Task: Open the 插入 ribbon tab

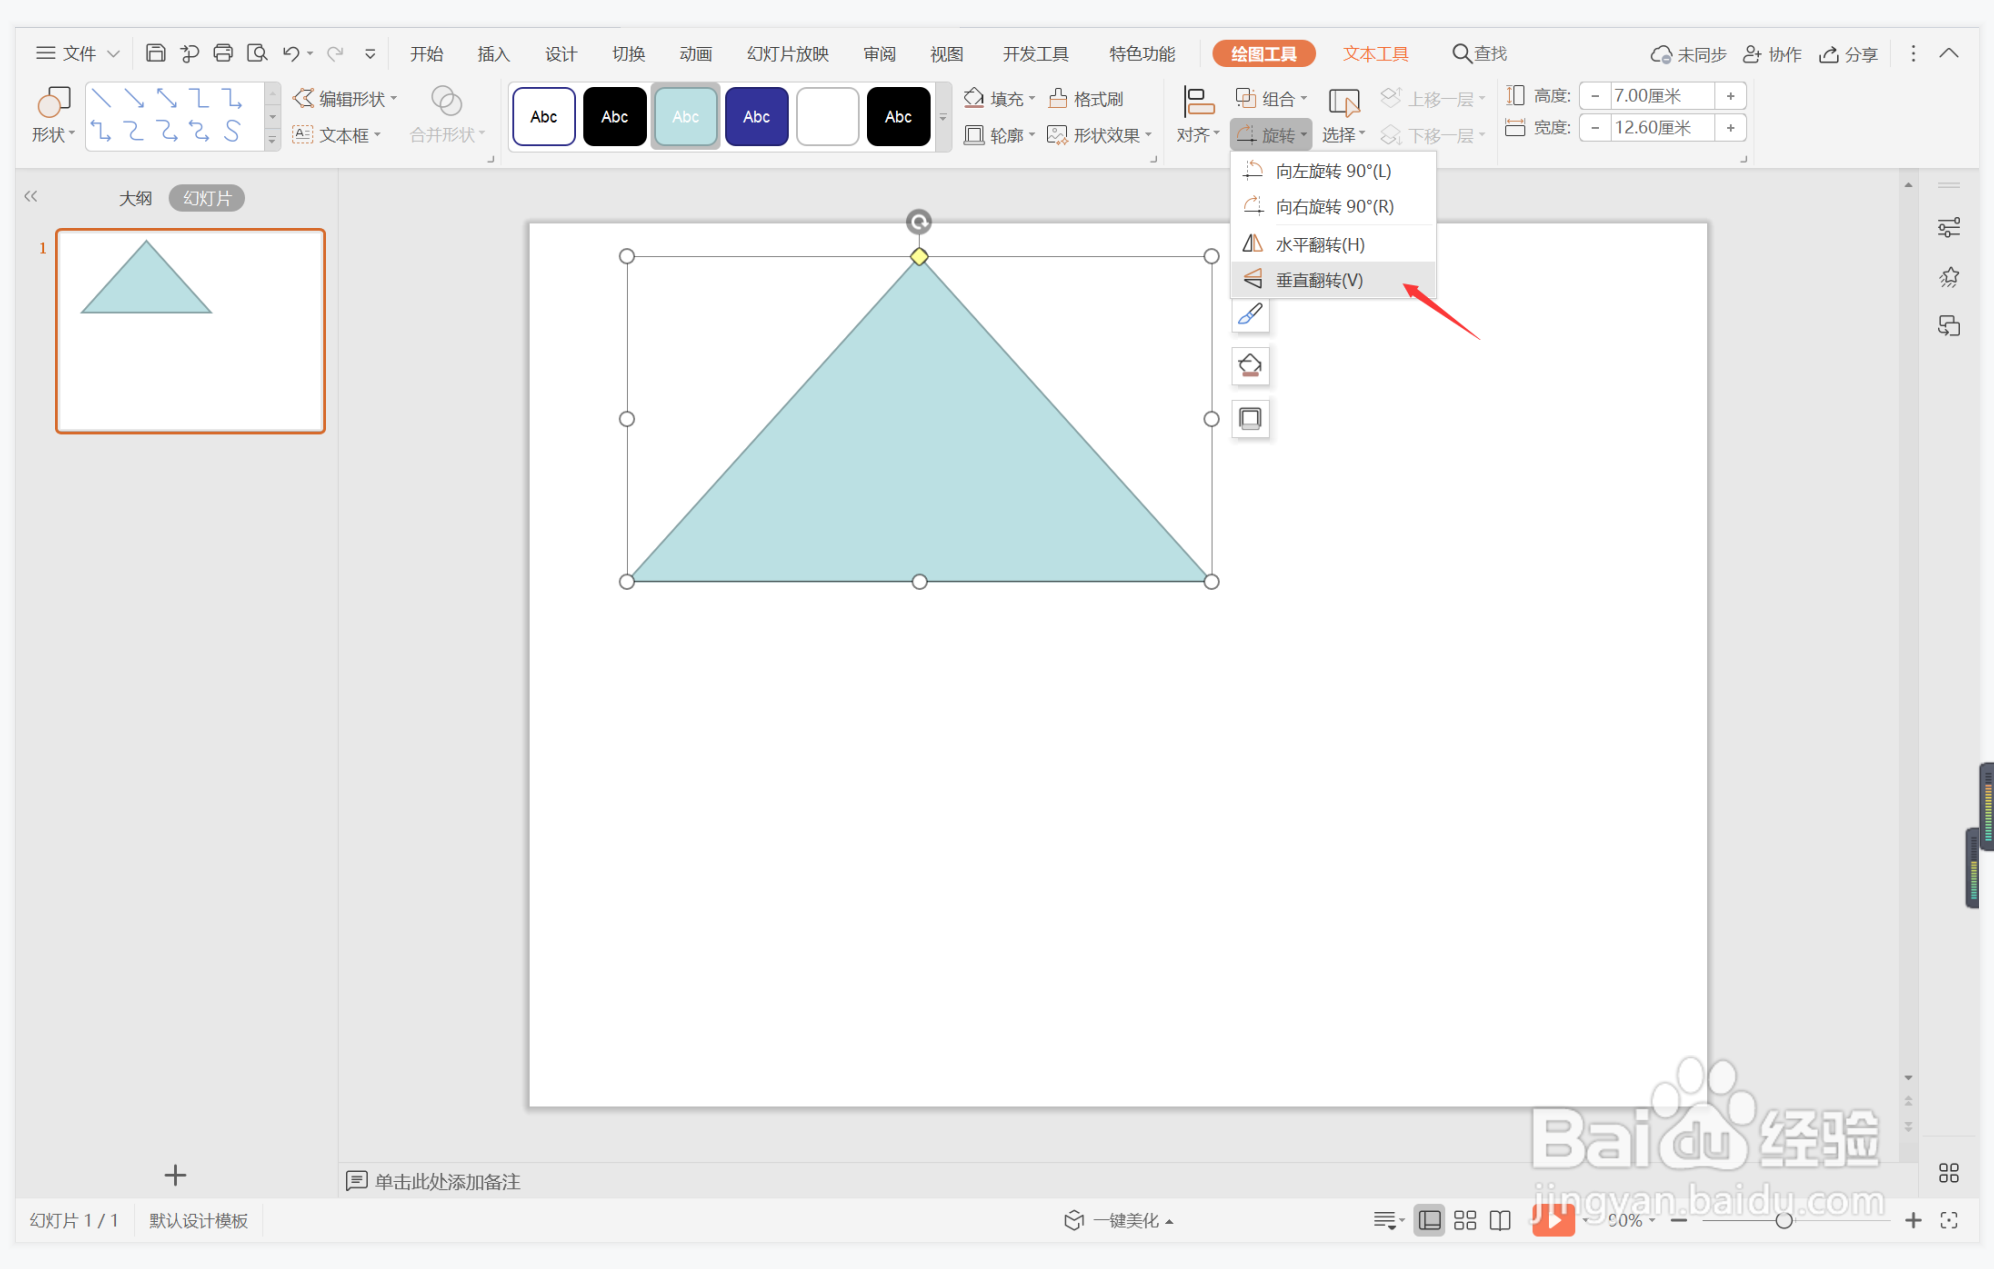Action: (x=493, y=54)
